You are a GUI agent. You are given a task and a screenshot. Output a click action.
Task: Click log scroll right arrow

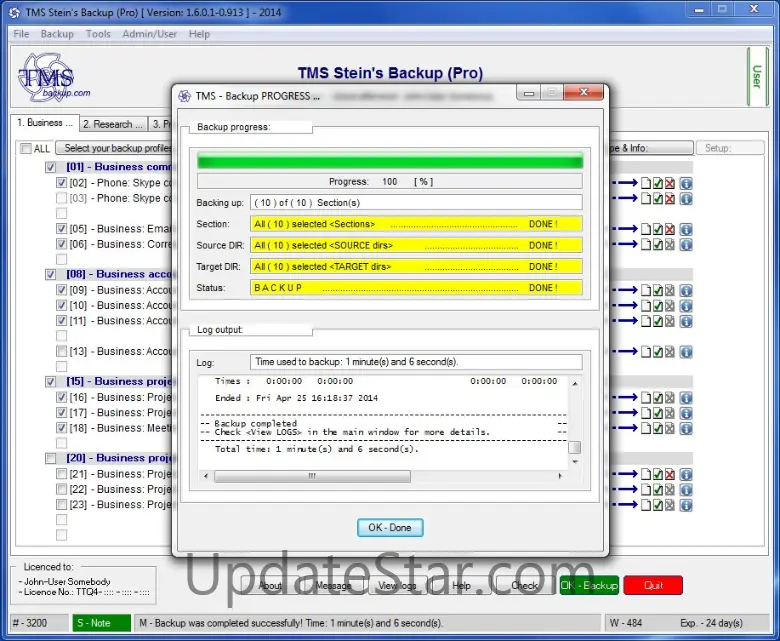click(x=560, y=476)
